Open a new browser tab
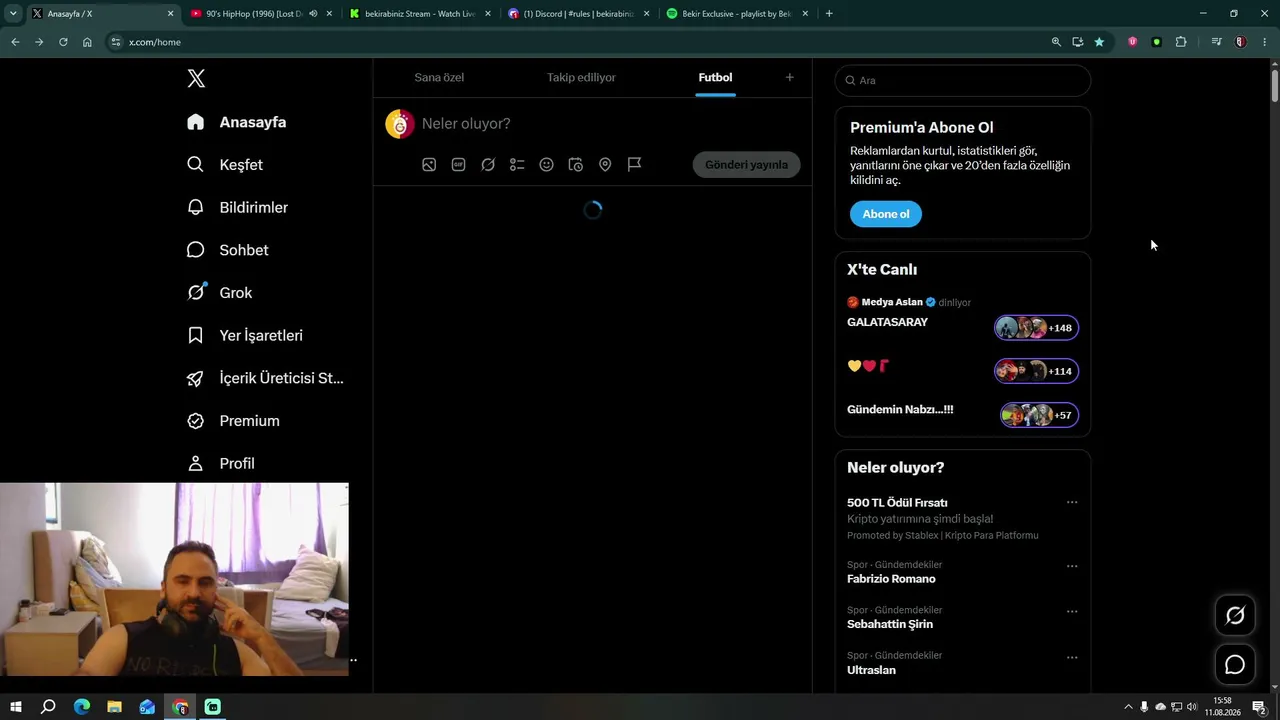 (829, 14)
